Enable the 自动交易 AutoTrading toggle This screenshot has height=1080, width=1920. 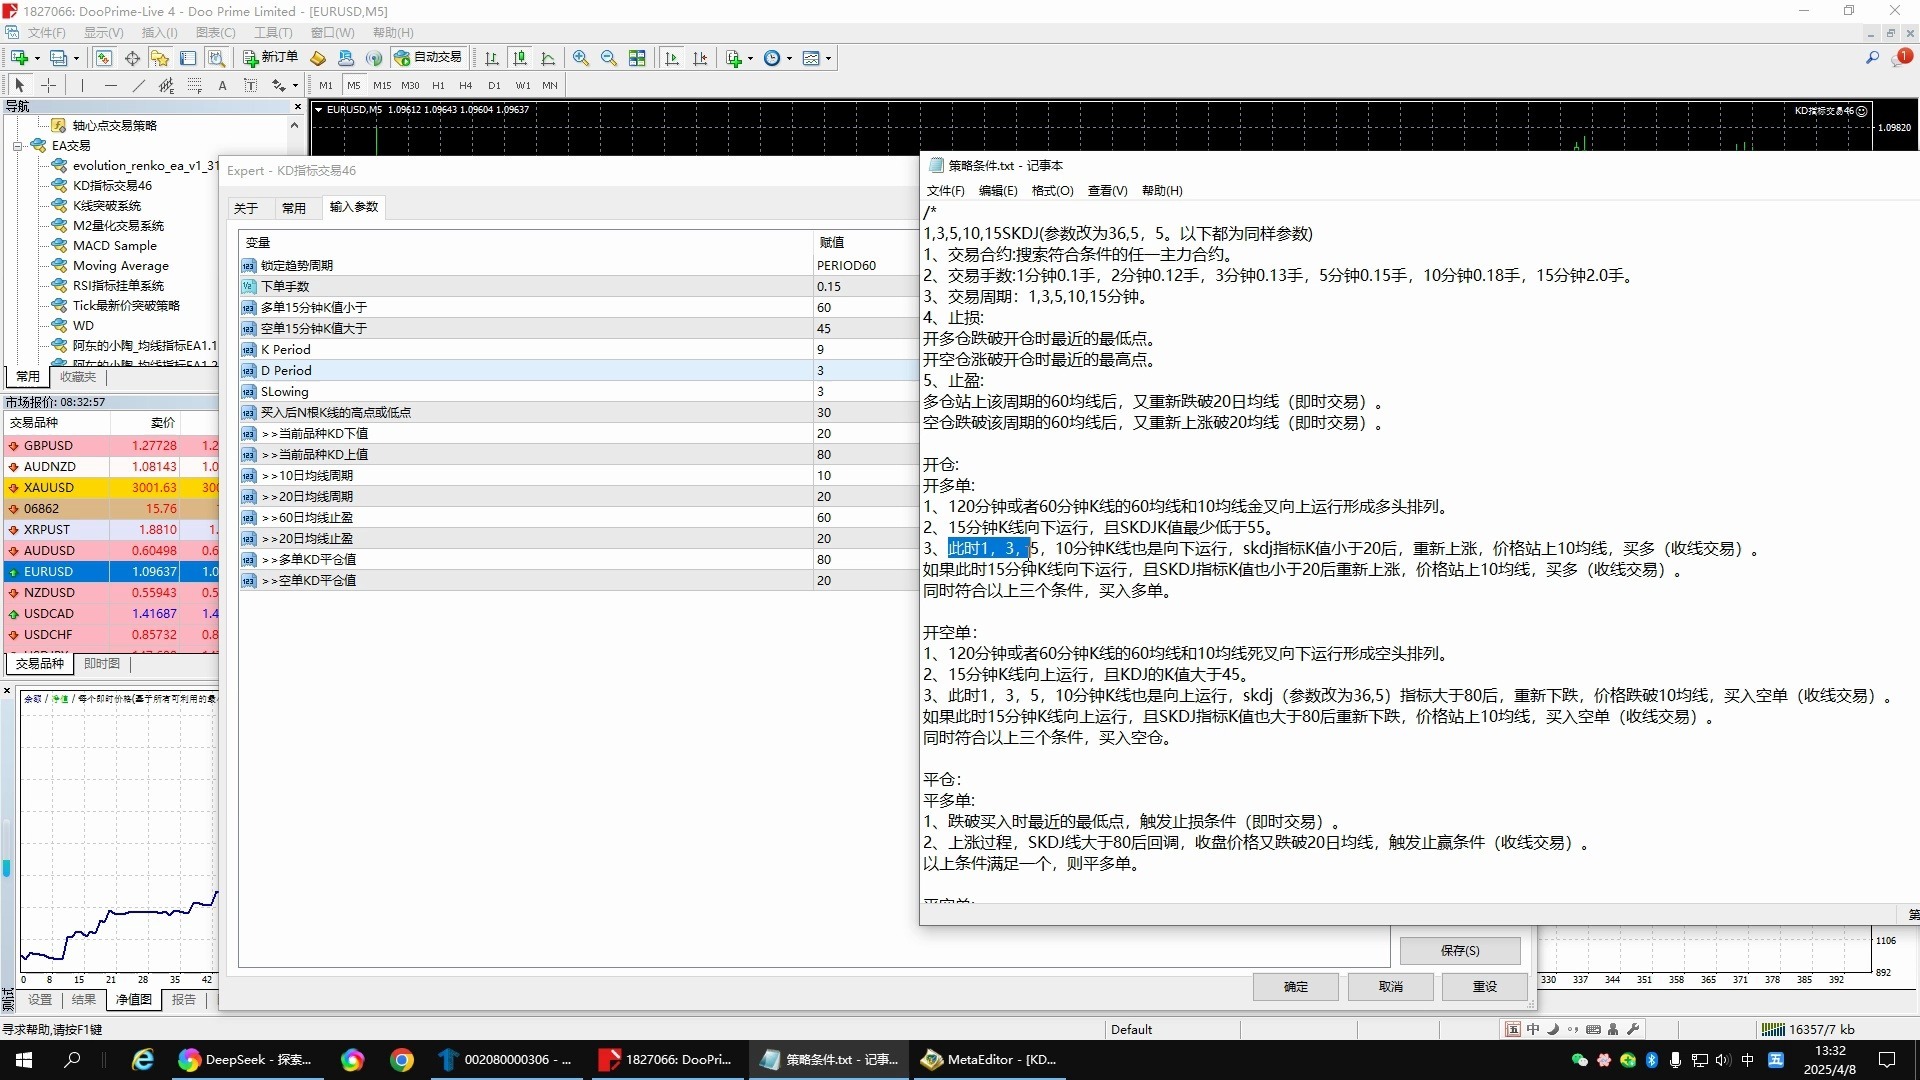pos(430,57)
